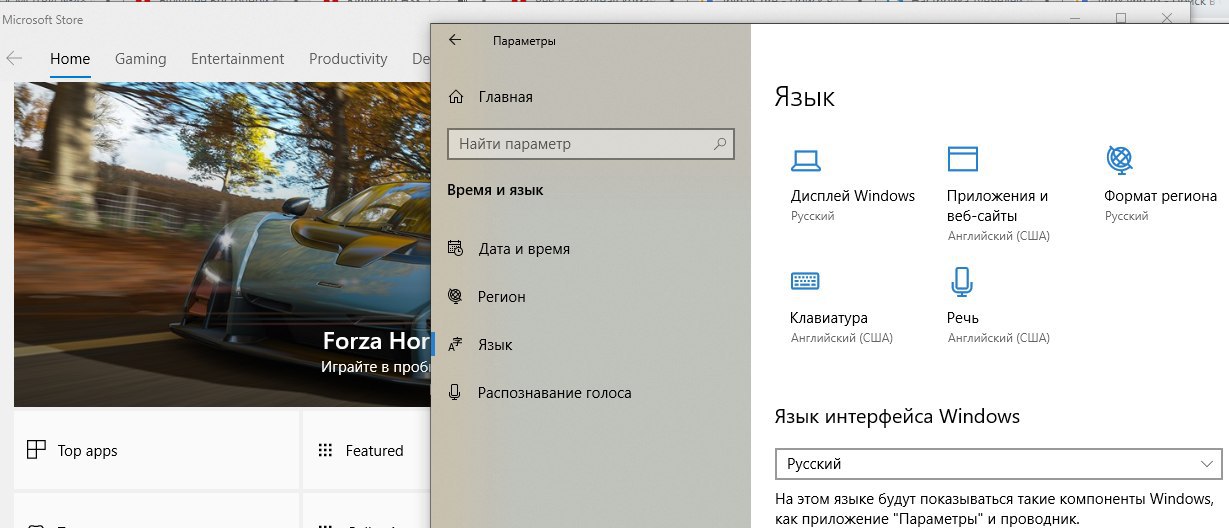Click back arrow in Microsoft Store
Screen dimensions: 1229x528
click(x=14, y=59)
